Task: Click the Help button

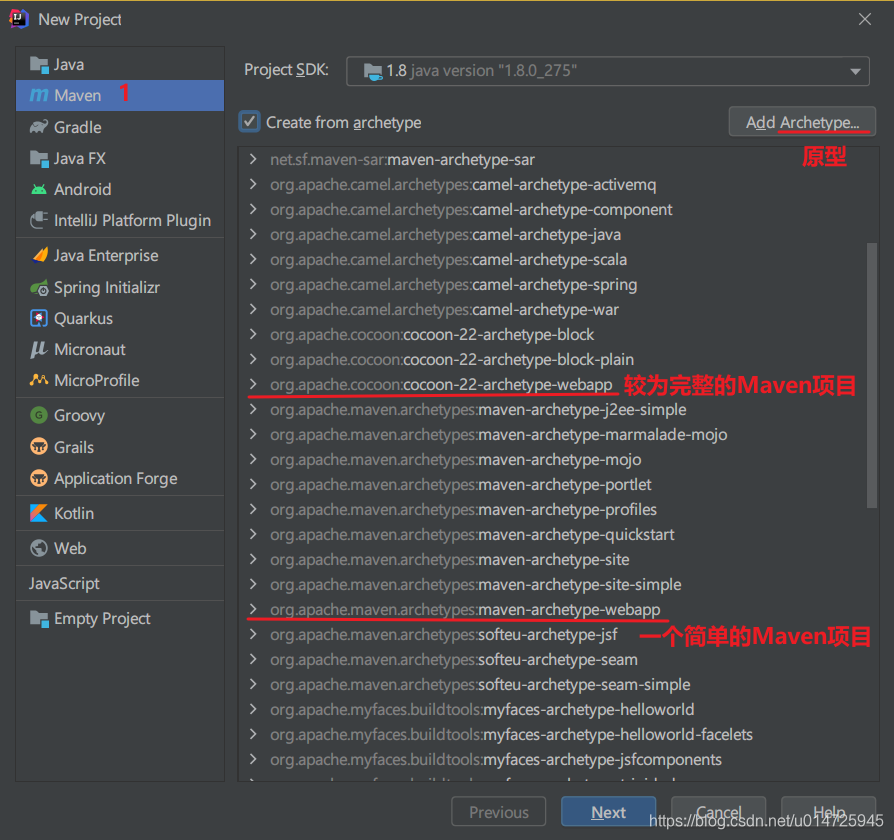Action: point(828,811)
